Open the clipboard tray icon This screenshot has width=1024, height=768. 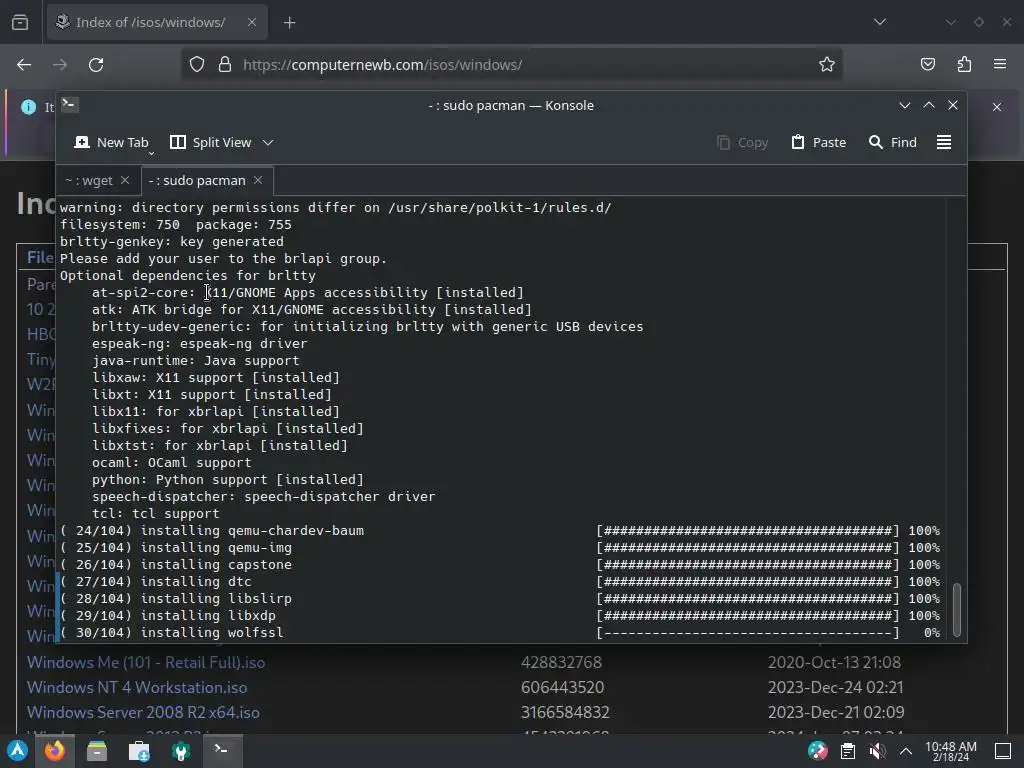point(848,751)
